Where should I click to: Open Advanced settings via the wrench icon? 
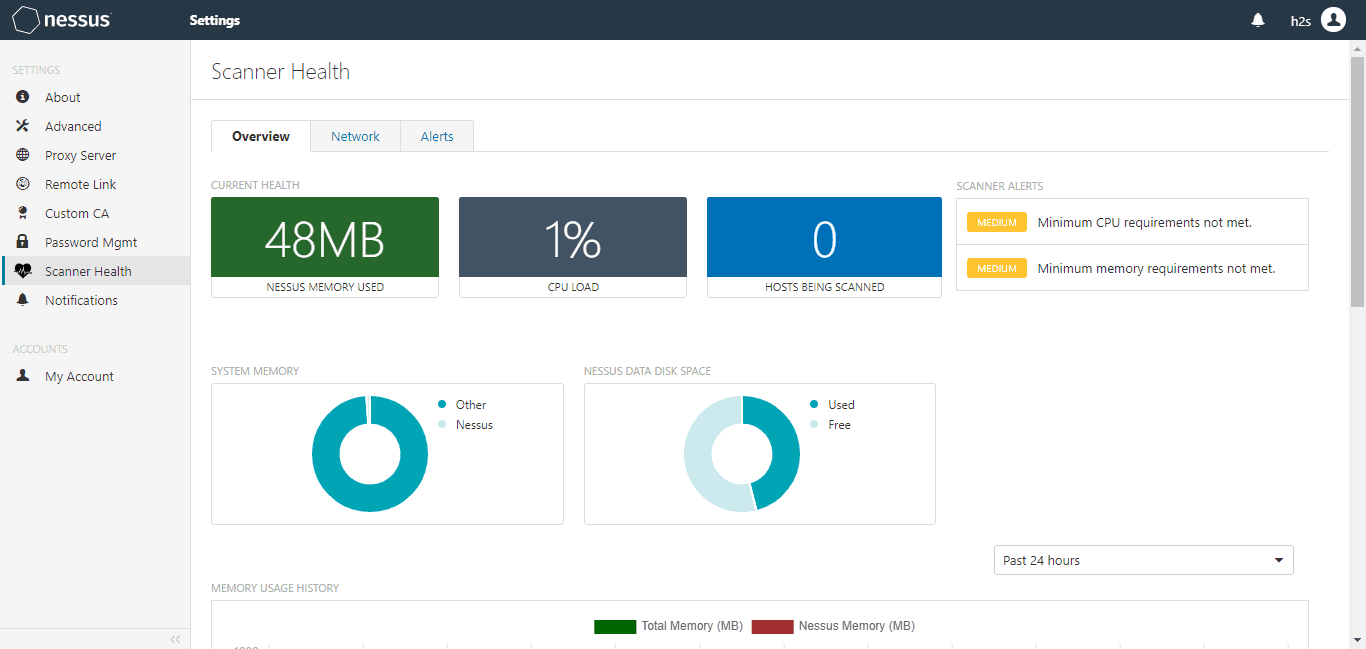[22, 126]
